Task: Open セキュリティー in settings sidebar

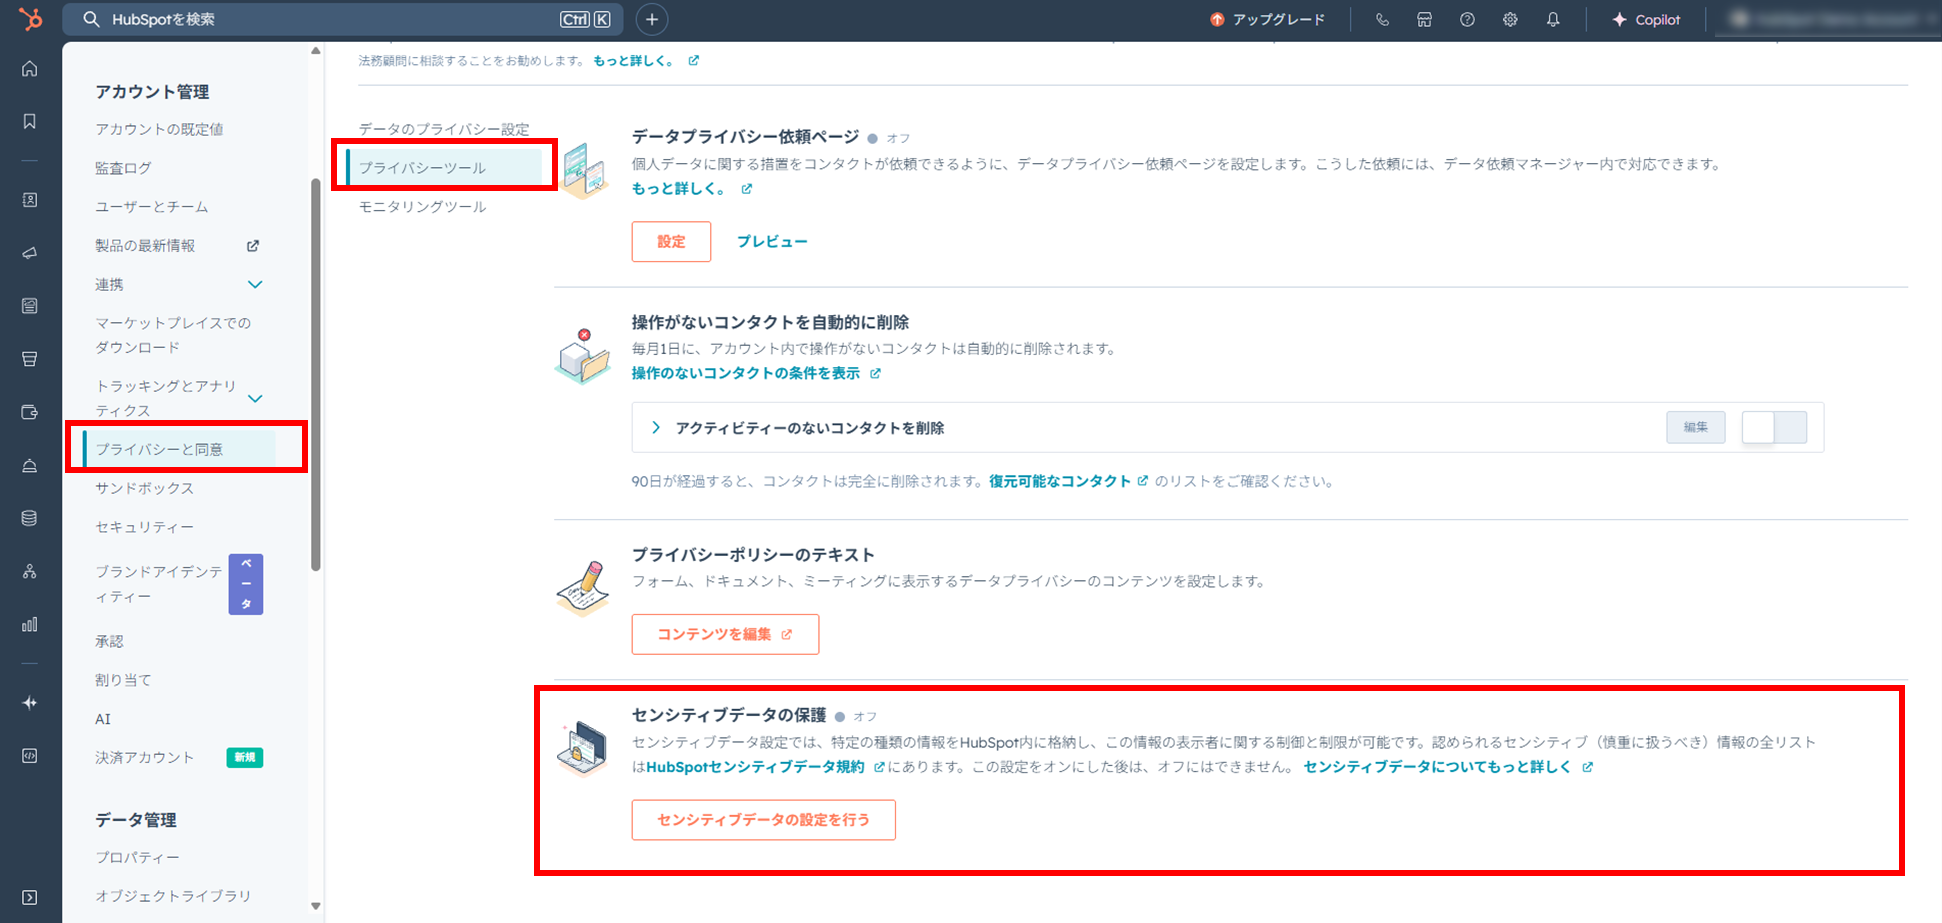Action: [144, 527]
